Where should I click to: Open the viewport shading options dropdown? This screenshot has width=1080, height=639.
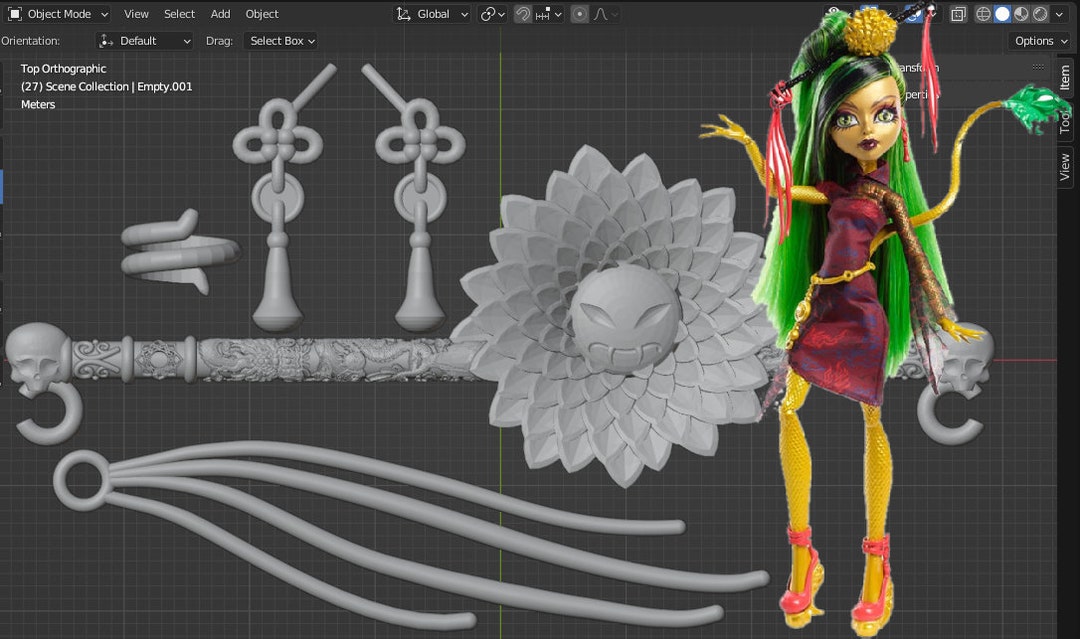tap(1059, 14)
